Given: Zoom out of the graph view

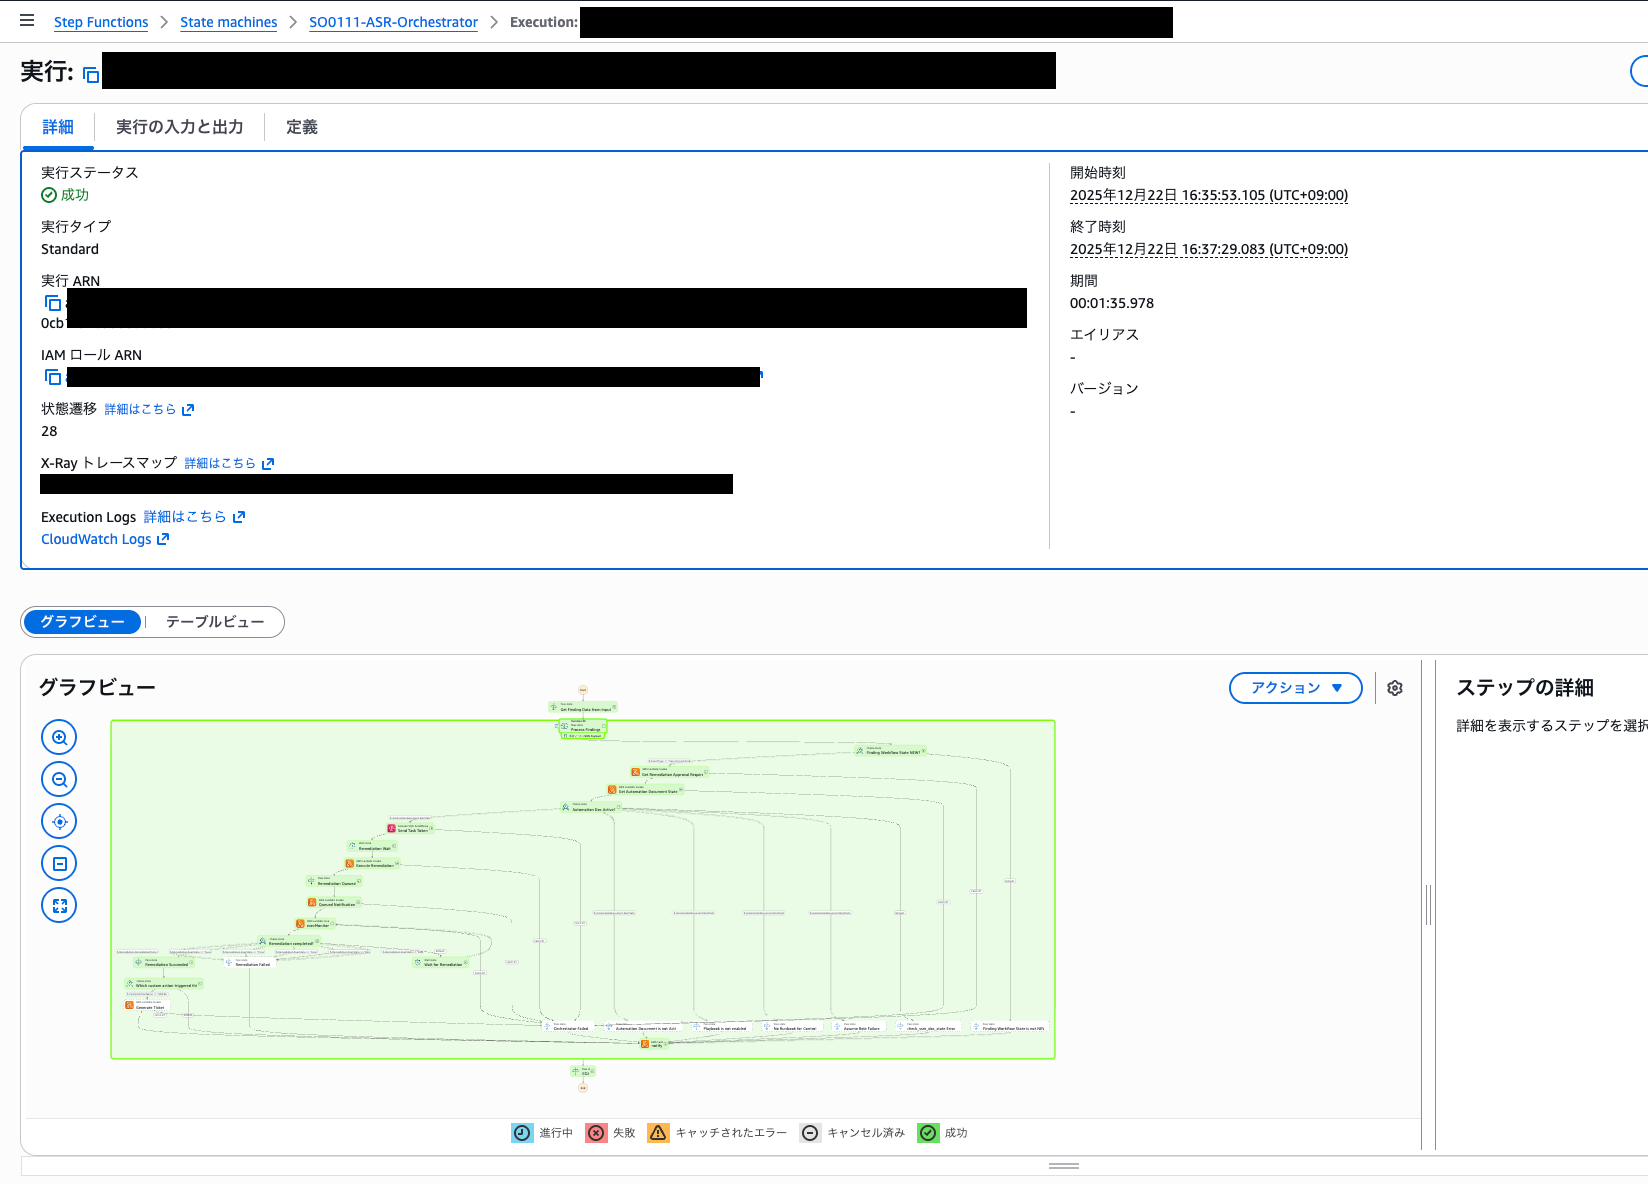Looking at the screenshot, I should pos(59,779).
